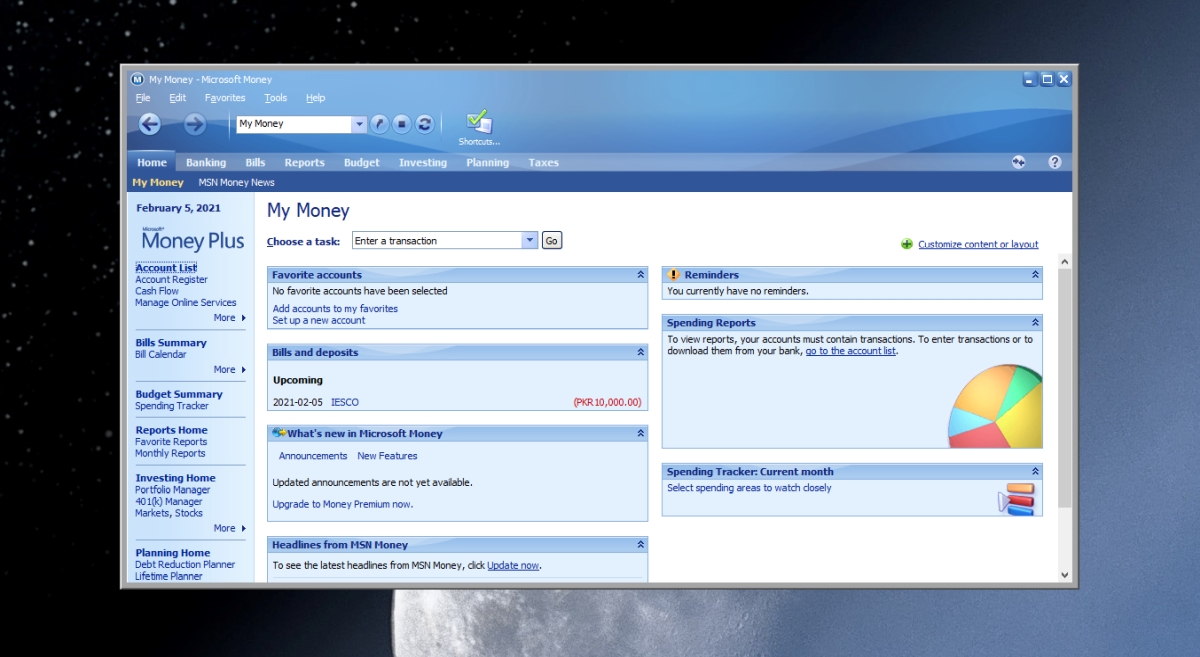Expand More under Markets, Stocks
The width and height of the screenshot is (1200, 657).
point(229,529)
